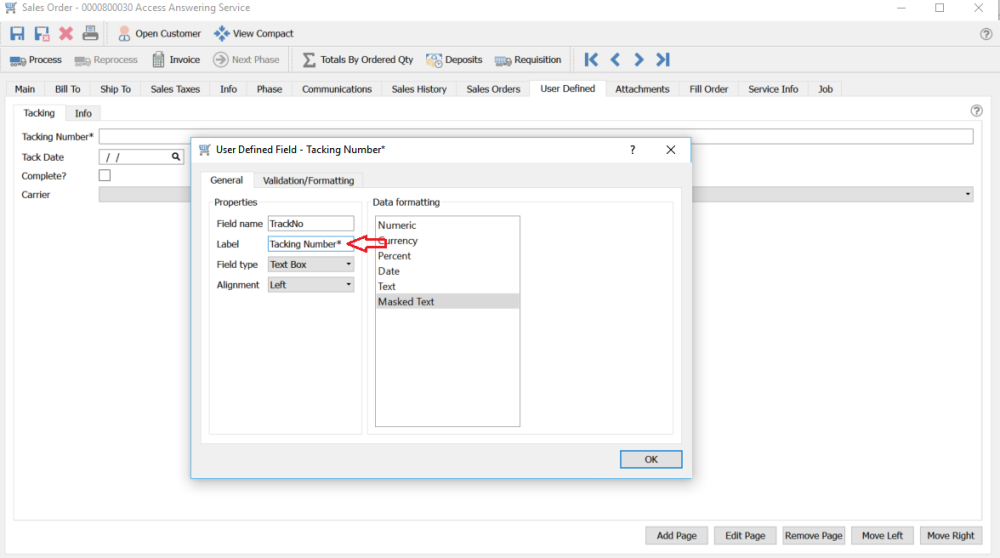This screenshot has height=558, width=1000.
Task: Click the red Delete X icon
Action: click(66, 34)
